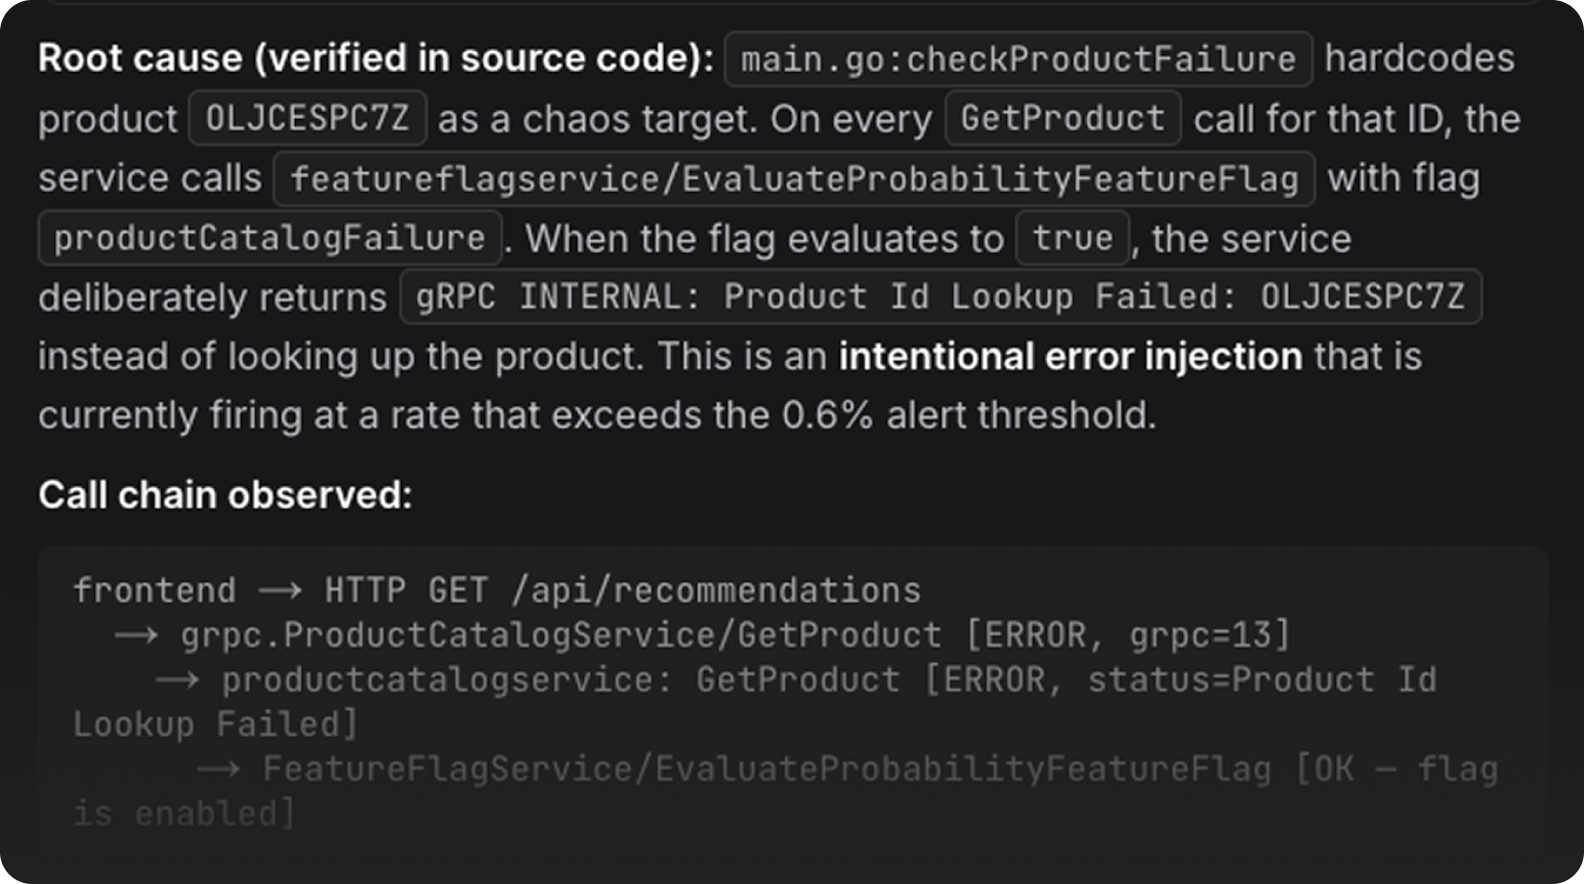Click the bold 'intentional error injection' text
The height and width of the screenshot is (884, 1584).
pyautogui.click(x=1070, y=356)
